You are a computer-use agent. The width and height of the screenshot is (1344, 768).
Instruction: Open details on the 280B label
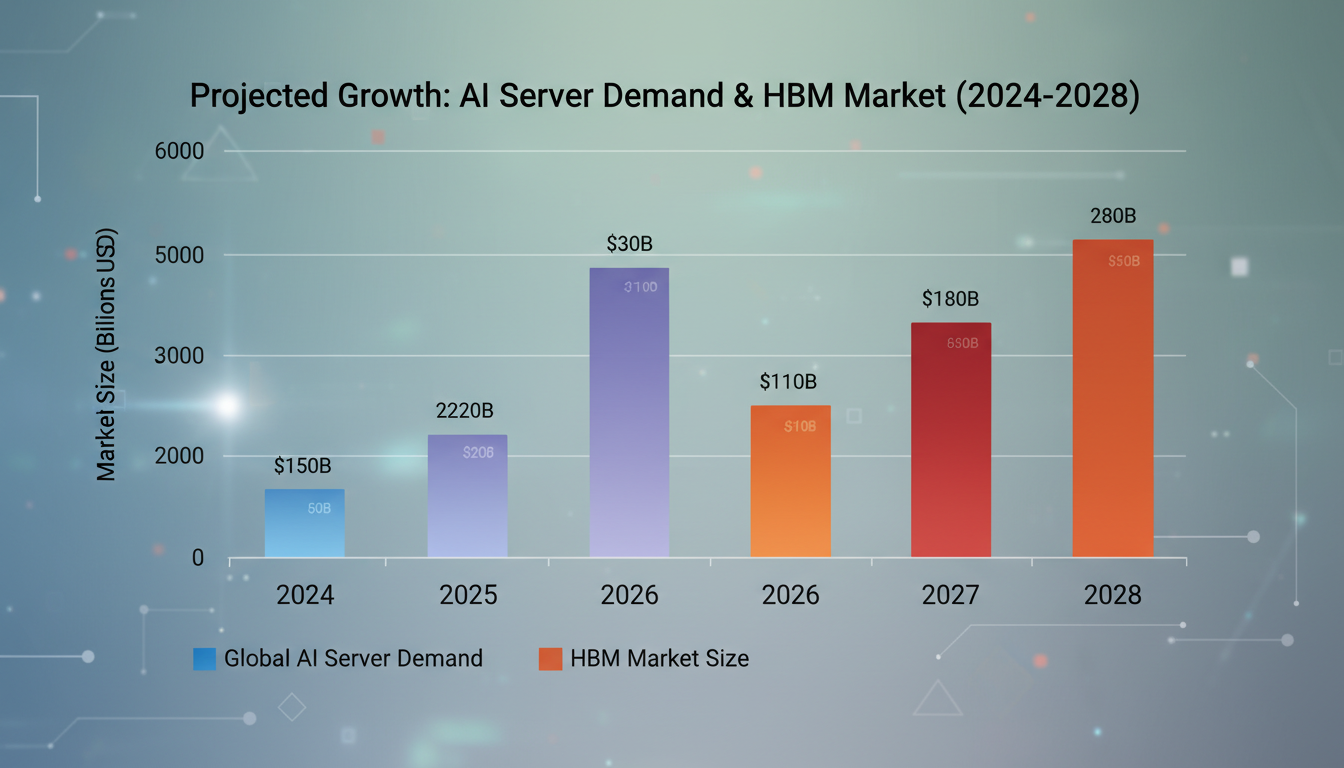tap(1112, 214)
